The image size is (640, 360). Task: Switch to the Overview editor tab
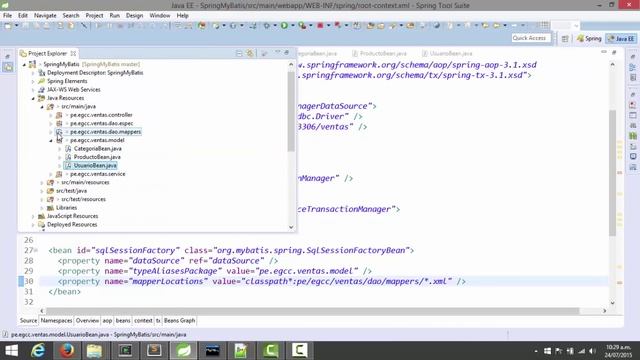(87, 320)
